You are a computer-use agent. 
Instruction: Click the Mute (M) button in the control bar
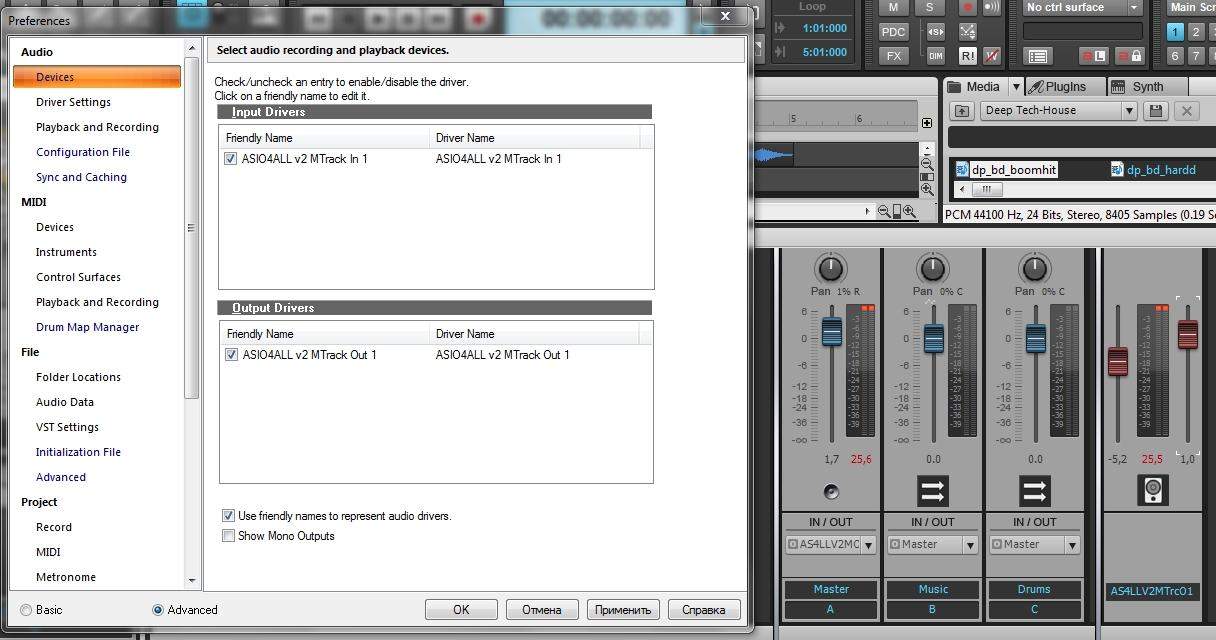tap(893, 8)
